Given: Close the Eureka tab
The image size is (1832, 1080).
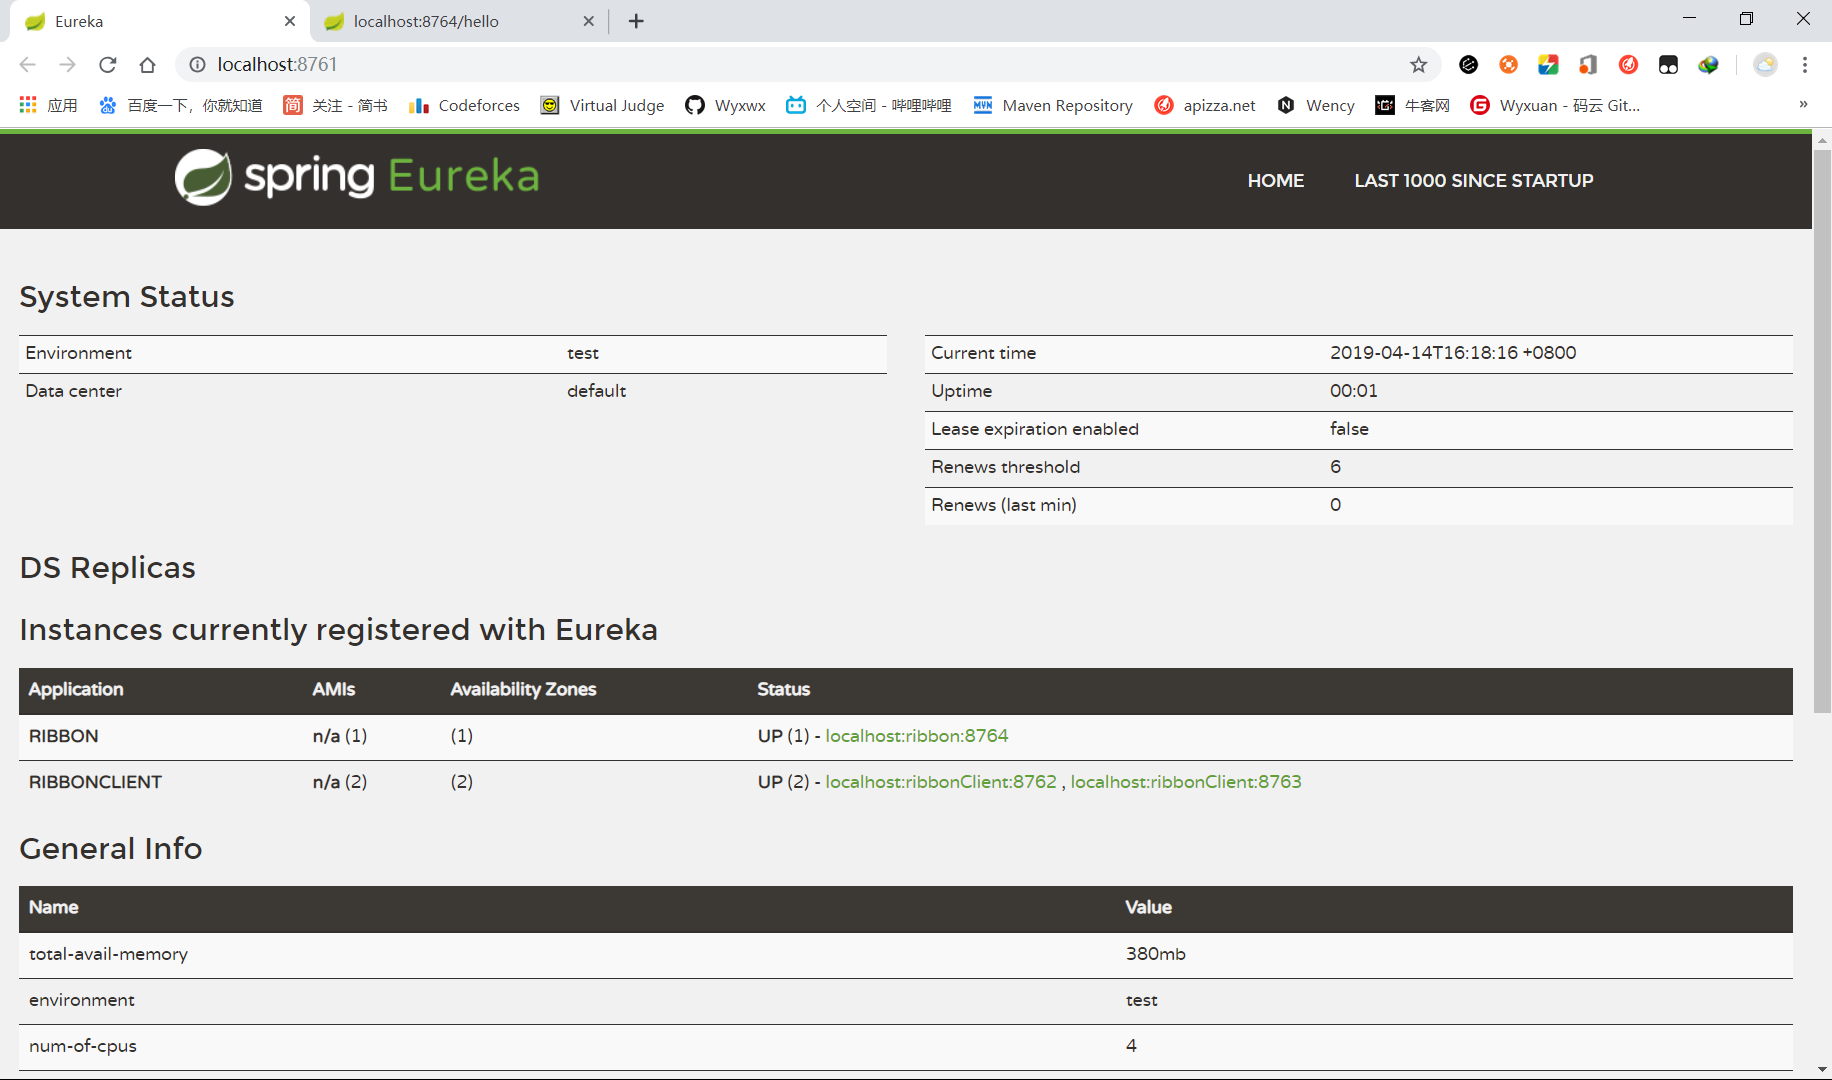Looking at the screenshot, I should click(290, 21).
